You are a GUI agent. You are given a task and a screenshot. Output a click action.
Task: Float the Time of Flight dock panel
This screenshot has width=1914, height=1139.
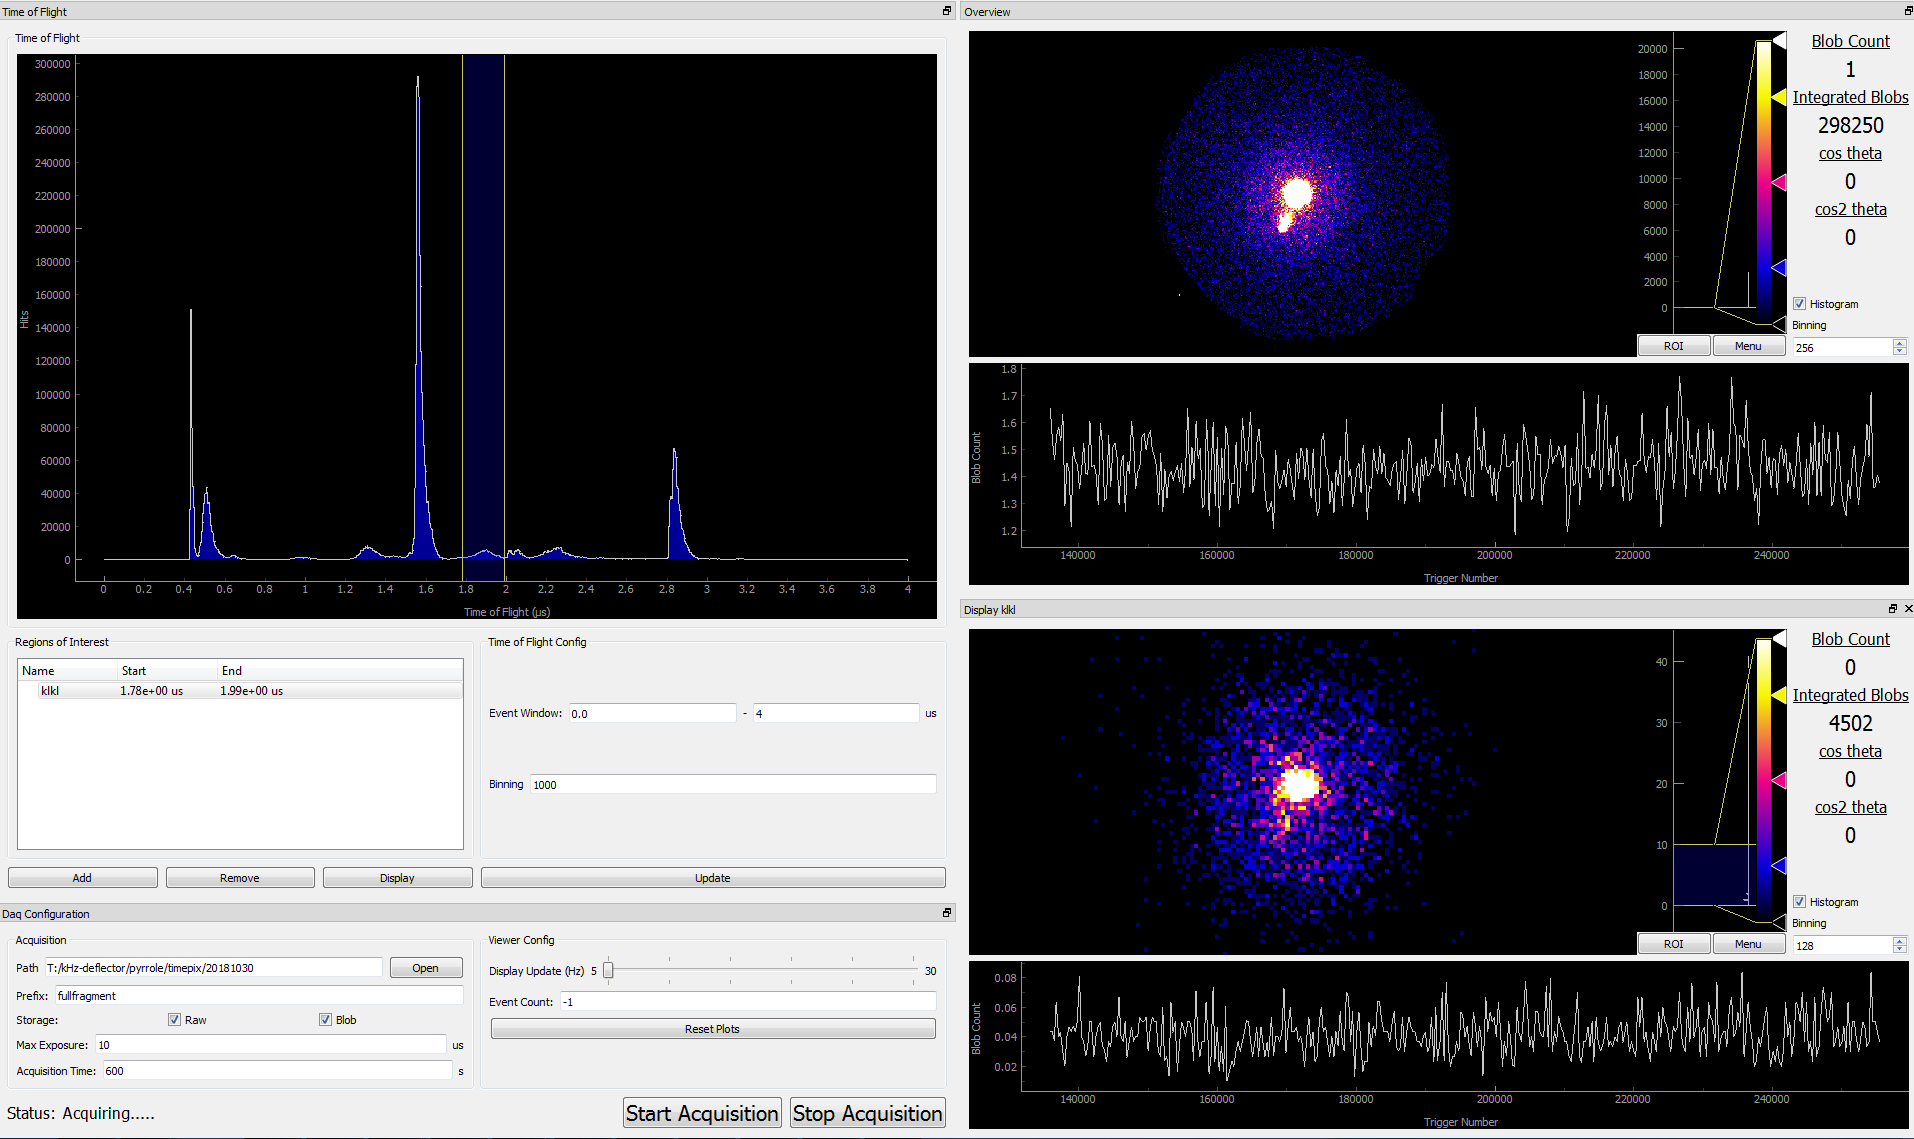pyautogui.click(x=946, y=11)
